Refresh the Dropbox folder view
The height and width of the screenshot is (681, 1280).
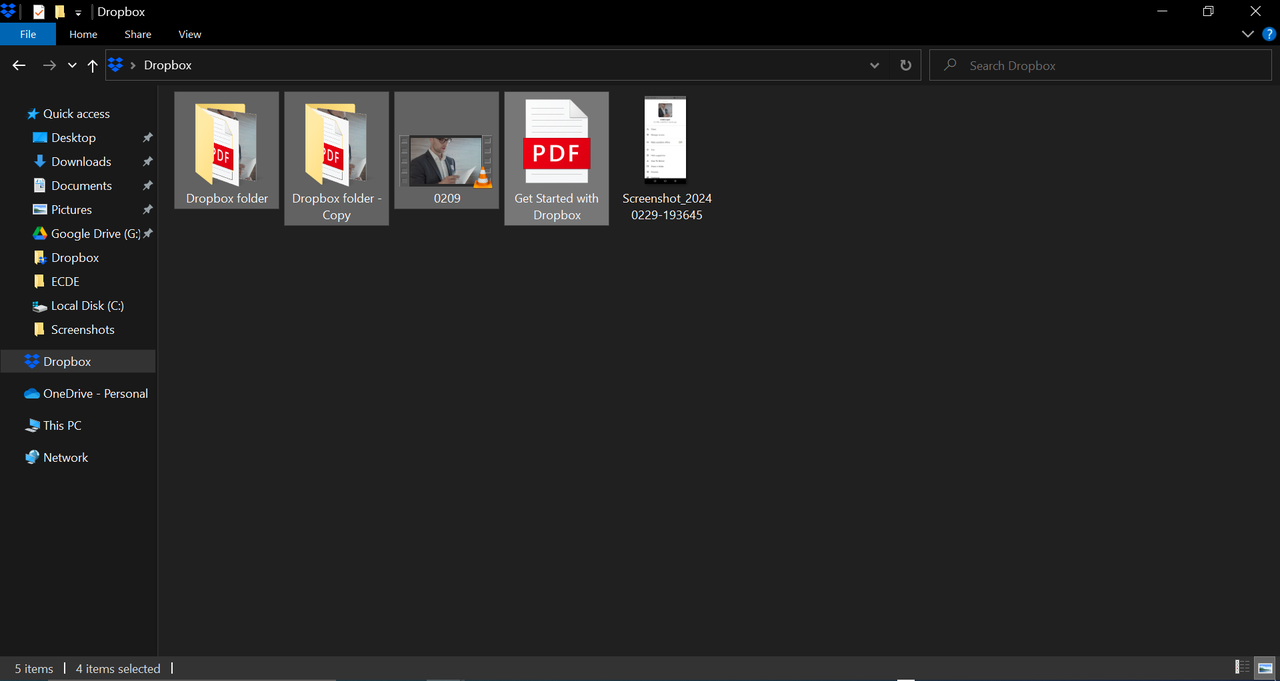[906, 65]
